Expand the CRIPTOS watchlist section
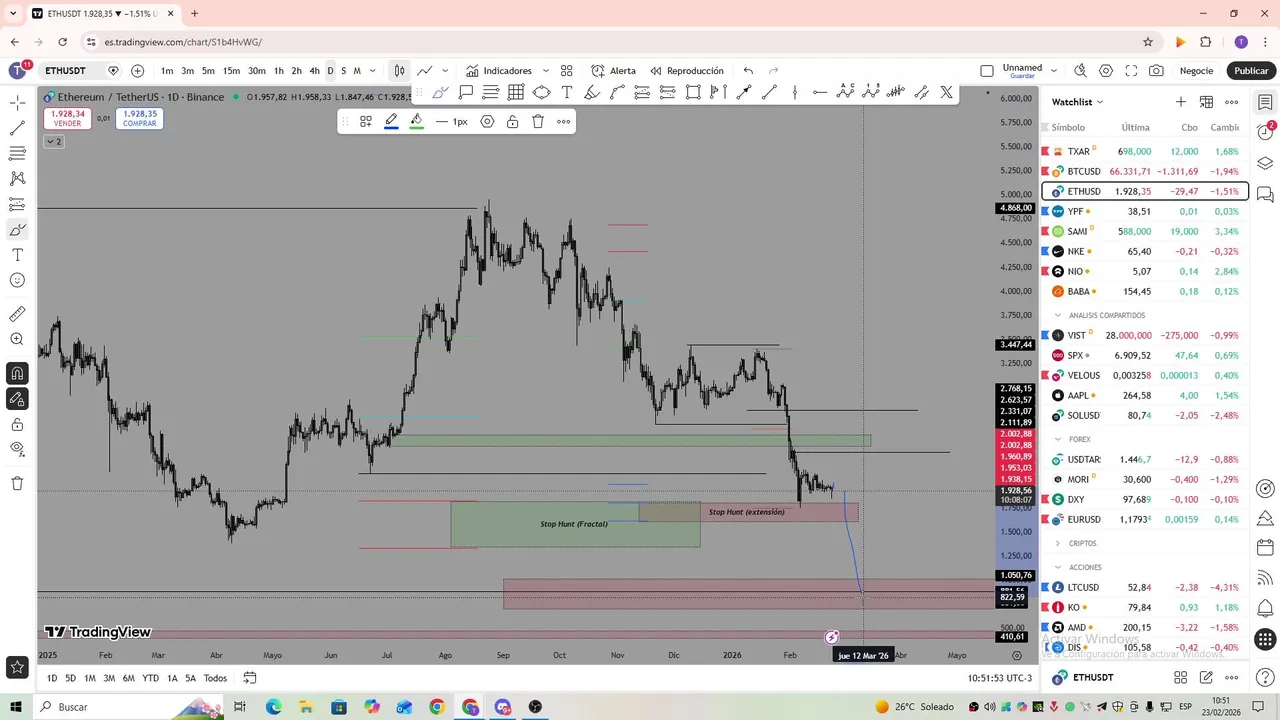The width and height of the screenshot is (1280, 720). click(1058, 543)
